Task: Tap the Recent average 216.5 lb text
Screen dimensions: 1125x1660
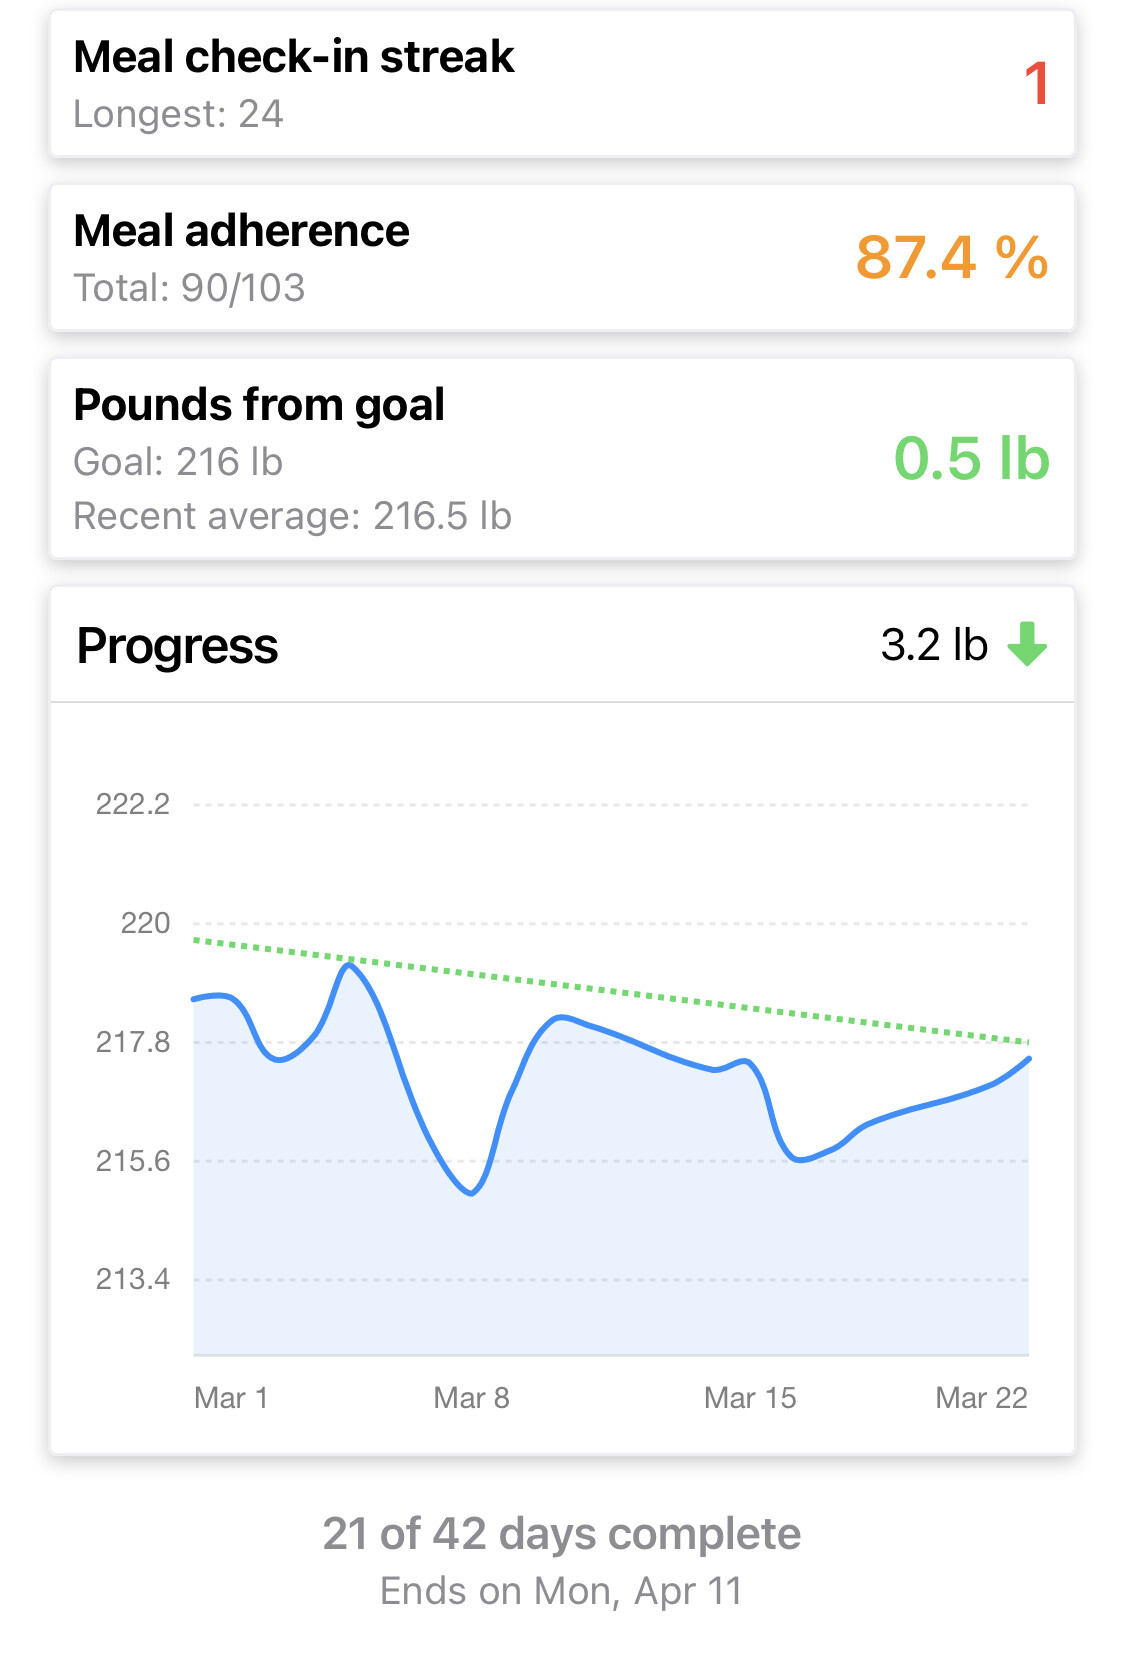Action: point(292,517)
